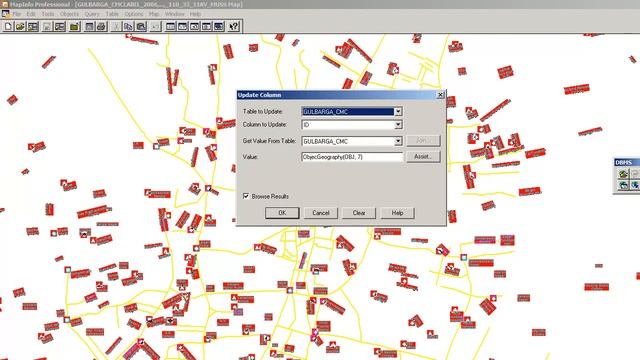Click the greyed Save Table icon
Screen dimensions: 640x360
47,27
